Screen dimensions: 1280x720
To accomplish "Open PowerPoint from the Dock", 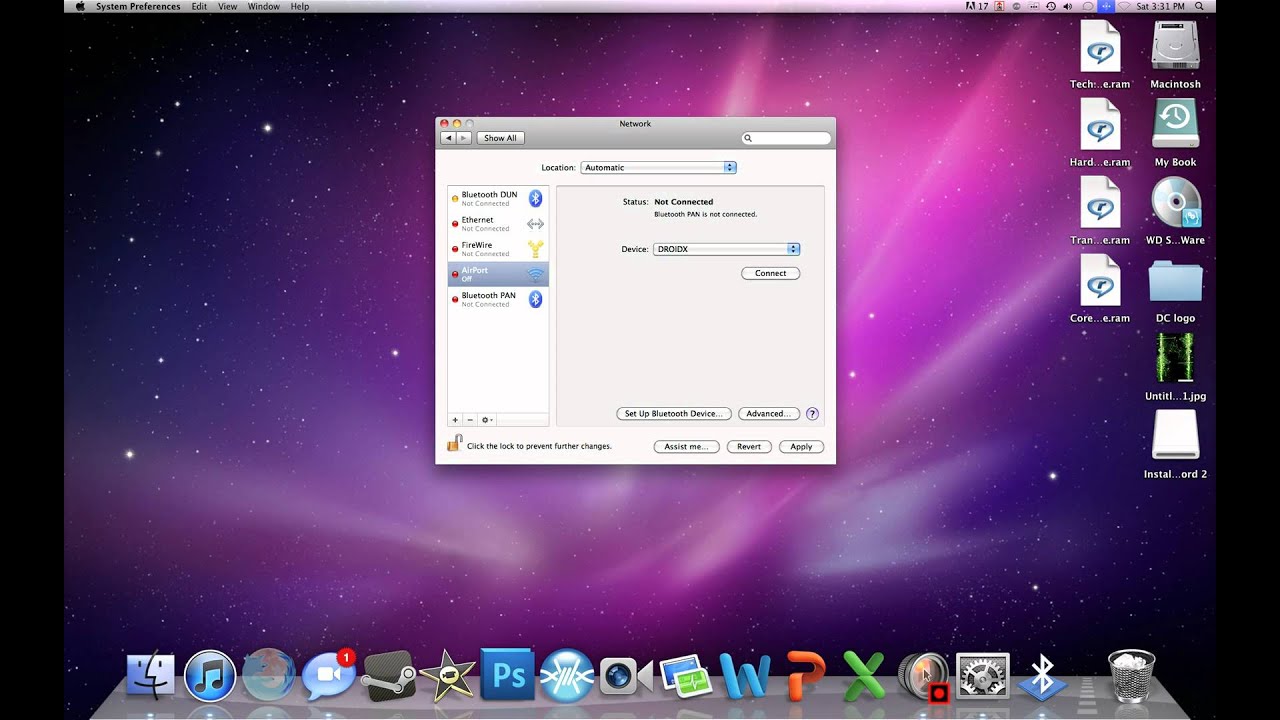I will (805, 677).
